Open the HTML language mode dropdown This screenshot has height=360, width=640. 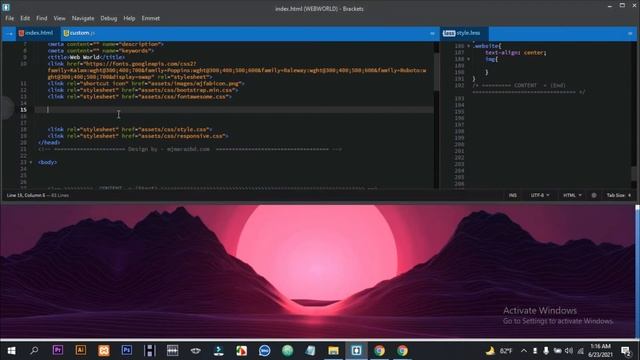pyautogui.click(x=572, y=196)
